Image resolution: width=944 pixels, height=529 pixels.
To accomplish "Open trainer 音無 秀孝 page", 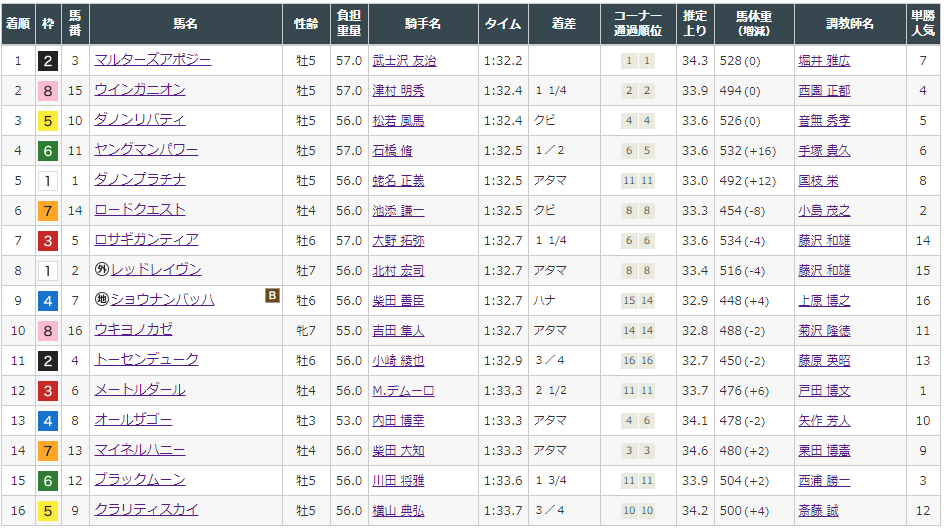I will coord(824,121).
